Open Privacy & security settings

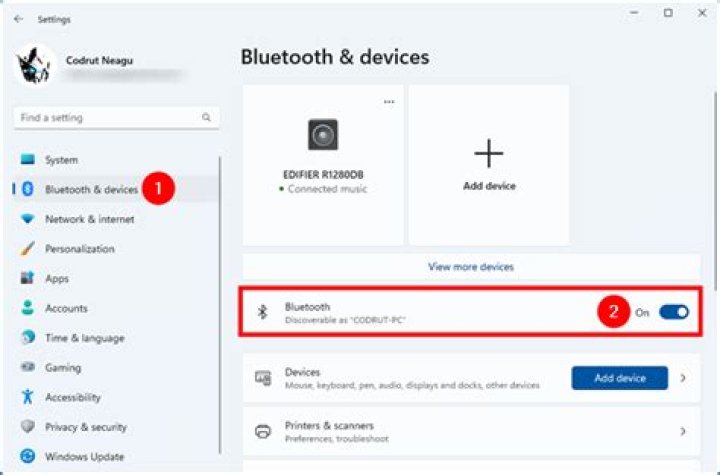88,427
